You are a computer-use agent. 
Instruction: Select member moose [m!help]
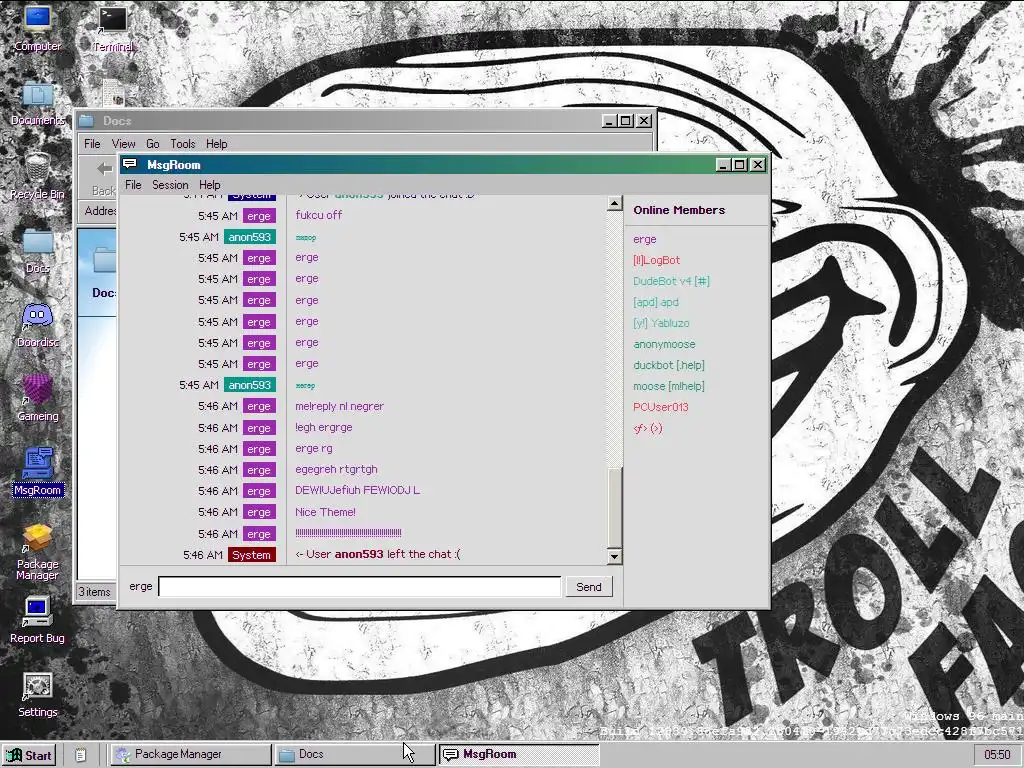tap(669, 386)
